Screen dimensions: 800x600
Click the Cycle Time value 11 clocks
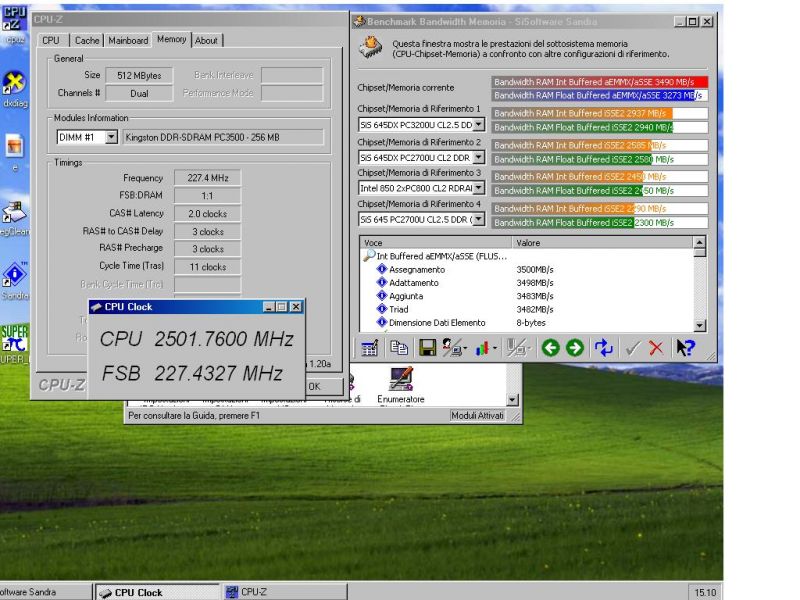coord(208,267)
